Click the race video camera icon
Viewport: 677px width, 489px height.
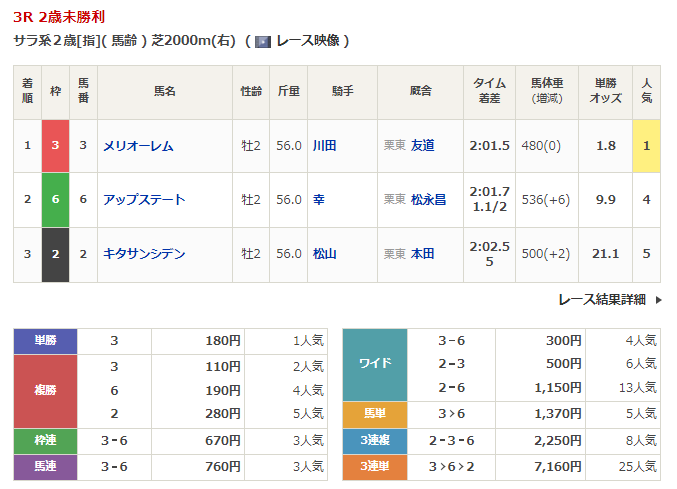coord(263,41)
